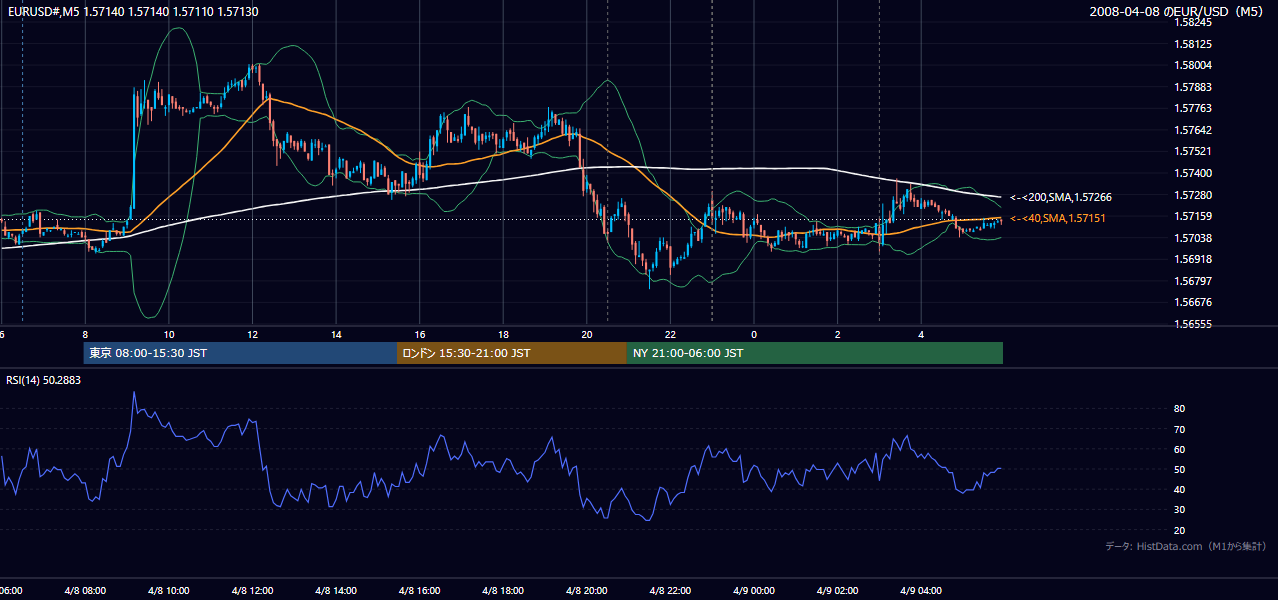Click hour label 0 on price chart axis
The height and width of the screenshot is (600, 1278).
point(754,334)
